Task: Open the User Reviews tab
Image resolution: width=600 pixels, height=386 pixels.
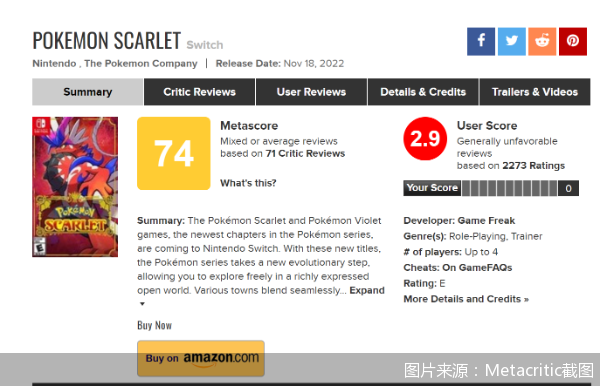Action: pos(311,92)
